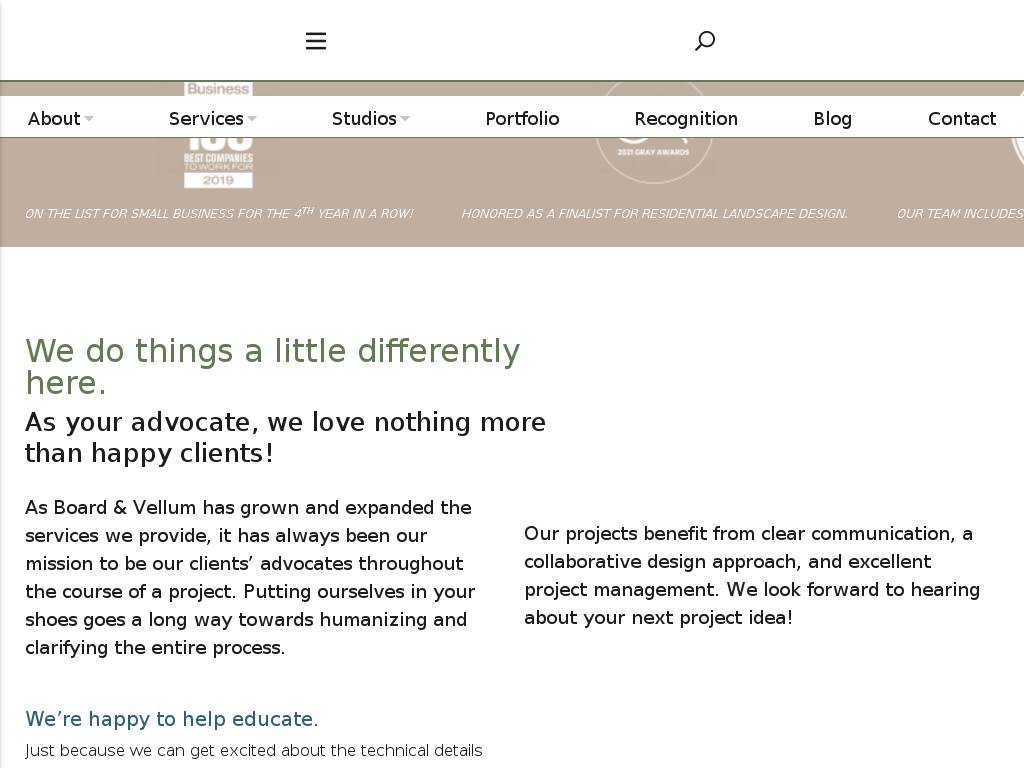Screen dimensions: 1024x768
Task: Click the partially visible badge at right edge
Action: point(1017,150)
